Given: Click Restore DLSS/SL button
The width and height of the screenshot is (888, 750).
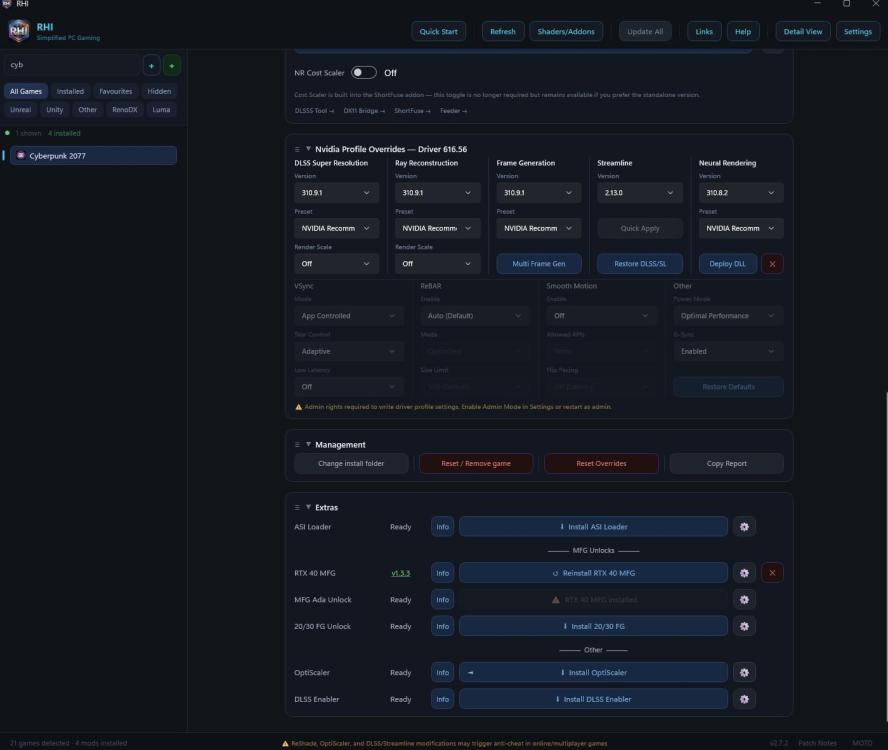Looking at the screenshot, I should coord(640,263).
